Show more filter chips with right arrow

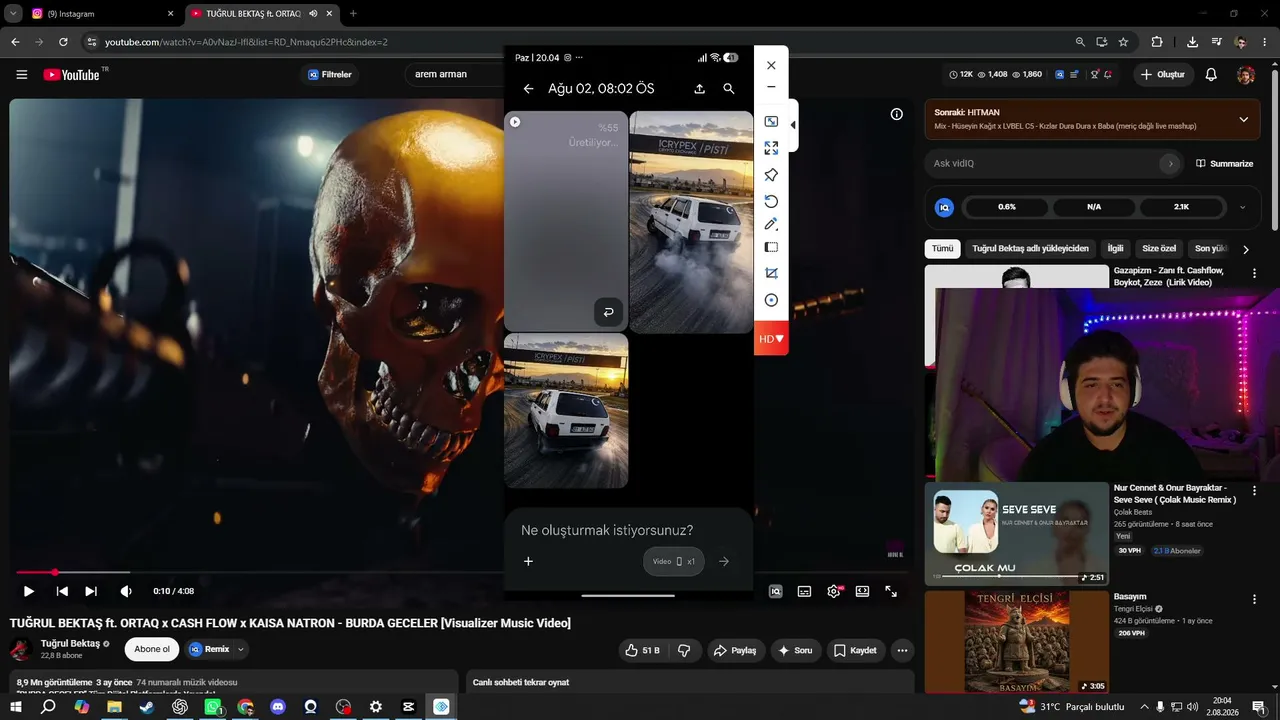pos(1245,249)
